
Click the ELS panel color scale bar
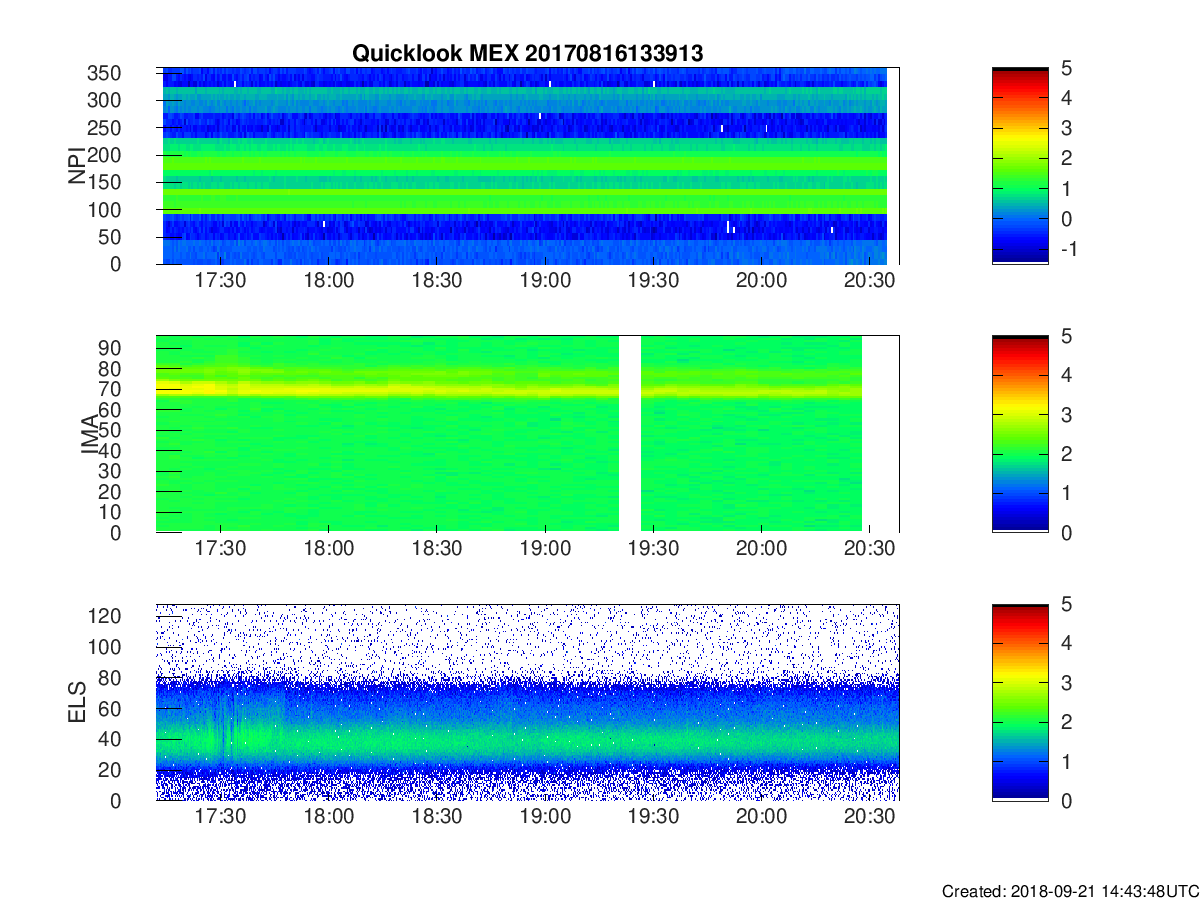(x=1020, y=702)
